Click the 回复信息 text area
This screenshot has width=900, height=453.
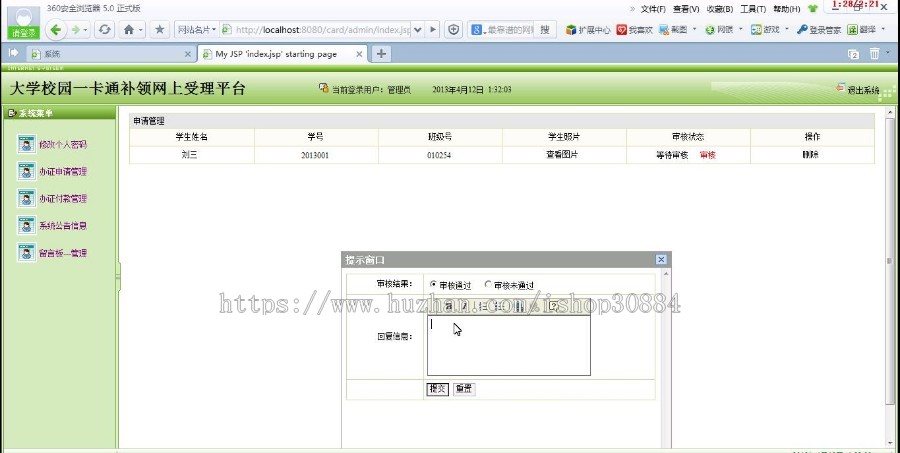(x=509, y=345)
